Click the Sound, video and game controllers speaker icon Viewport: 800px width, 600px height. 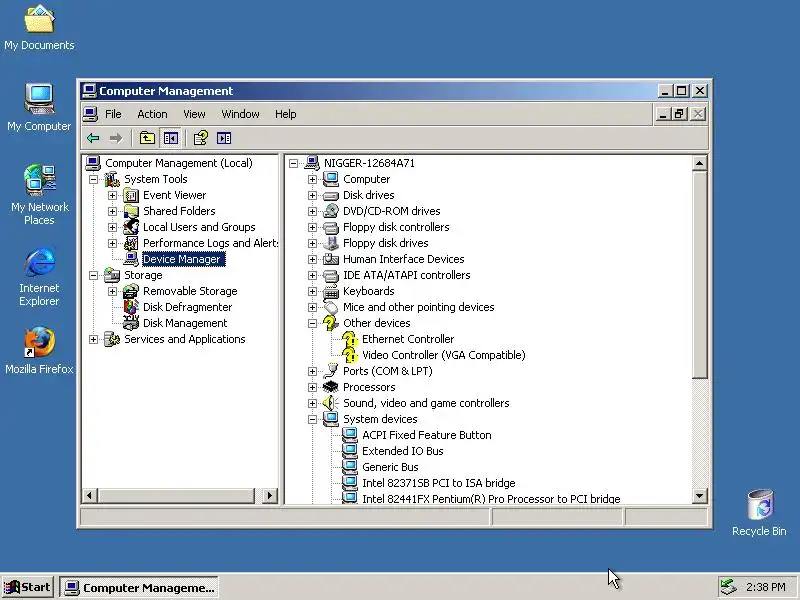[x=331, y=403]
